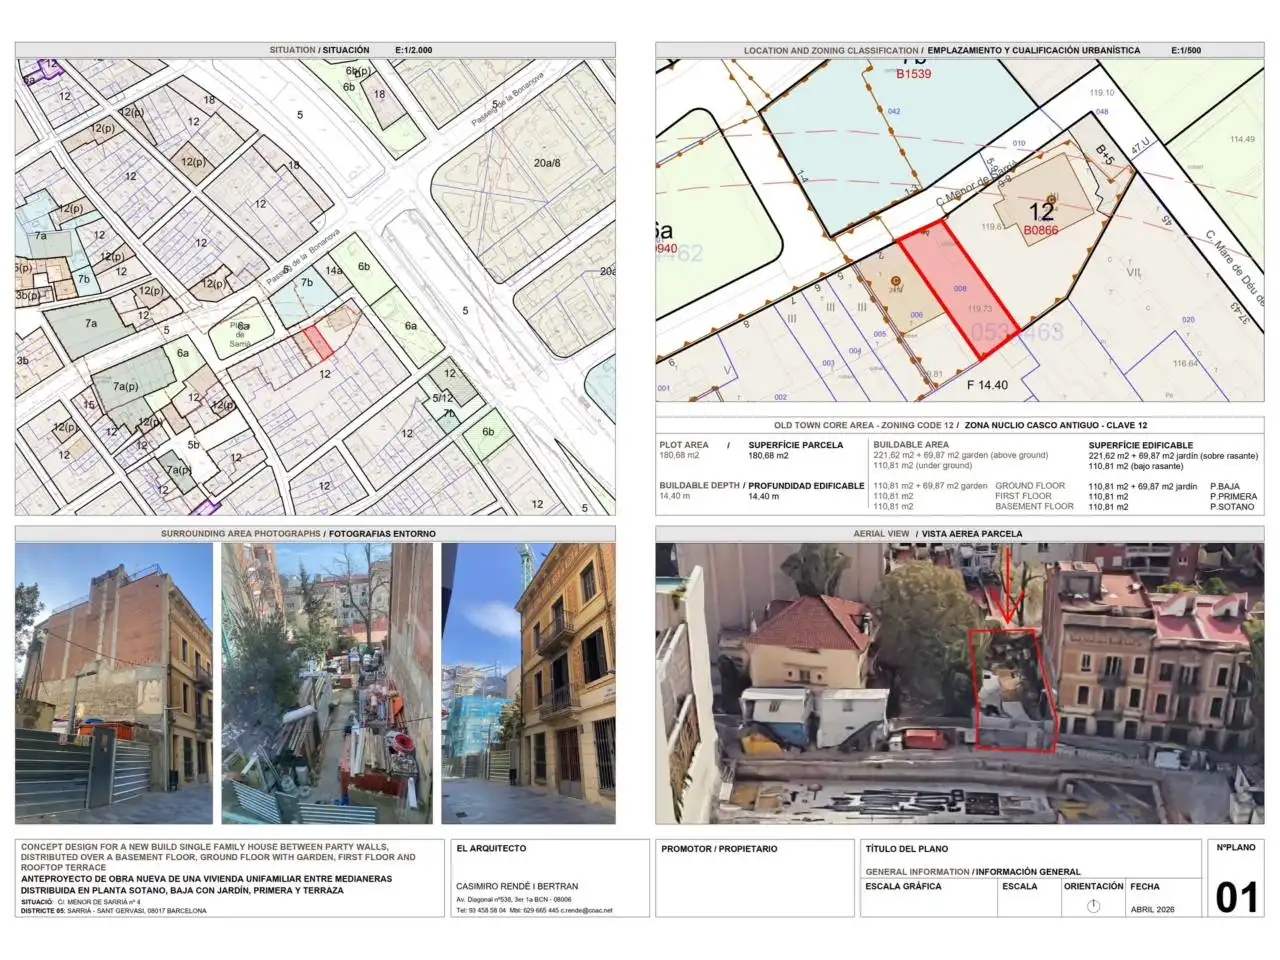Click the 'E:1/500' scale label
This screenshot has height=960, width=1280.
[1186, 50]
